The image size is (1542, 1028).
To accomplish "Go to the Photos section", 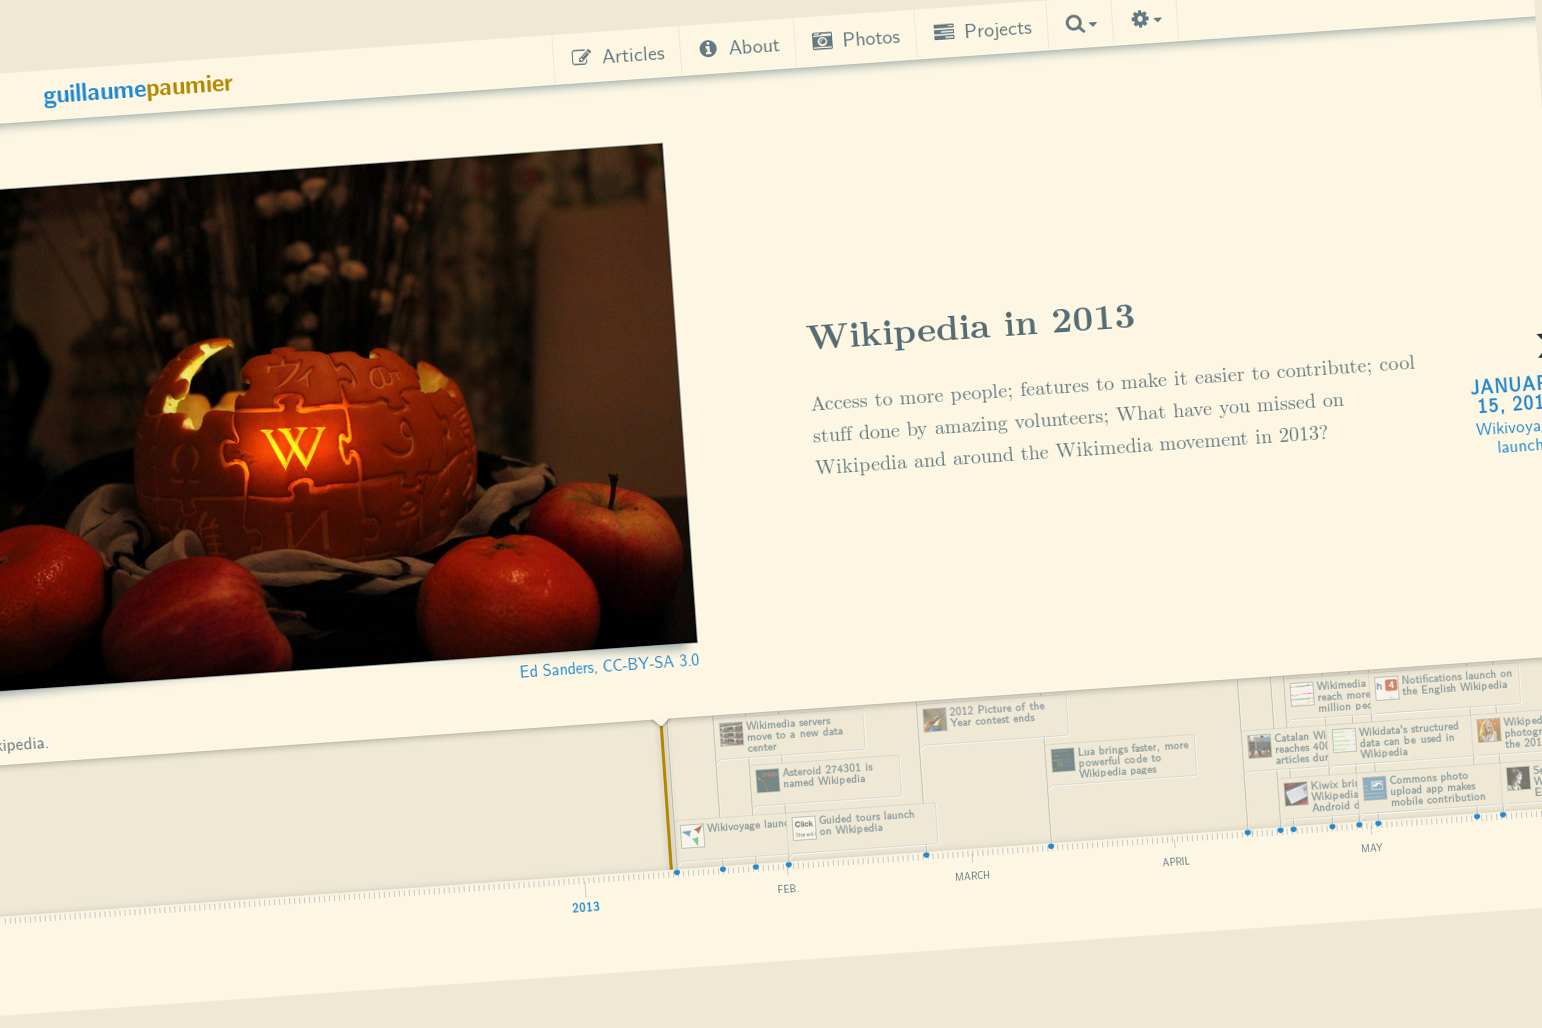I will pyautogui.click(x=856, y=39).
